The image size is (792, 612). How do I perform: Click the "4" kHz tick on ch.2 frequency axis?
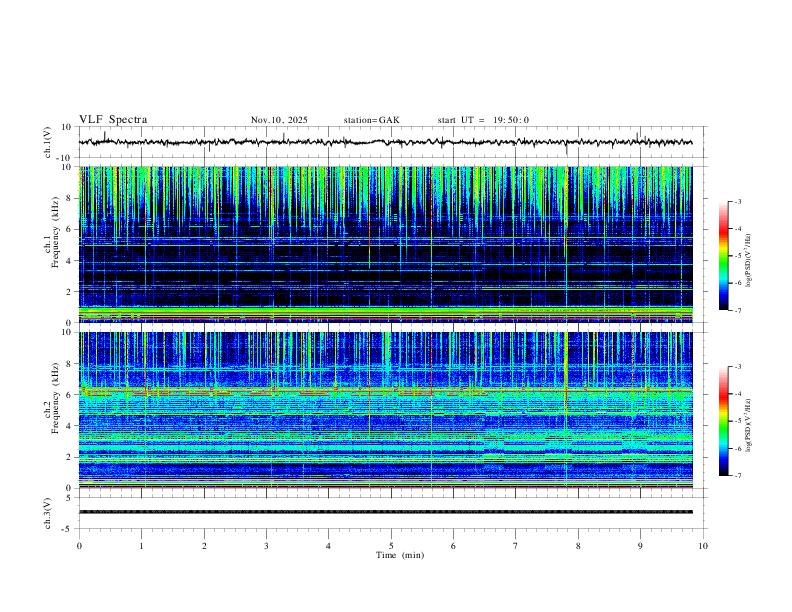(69, 426)
